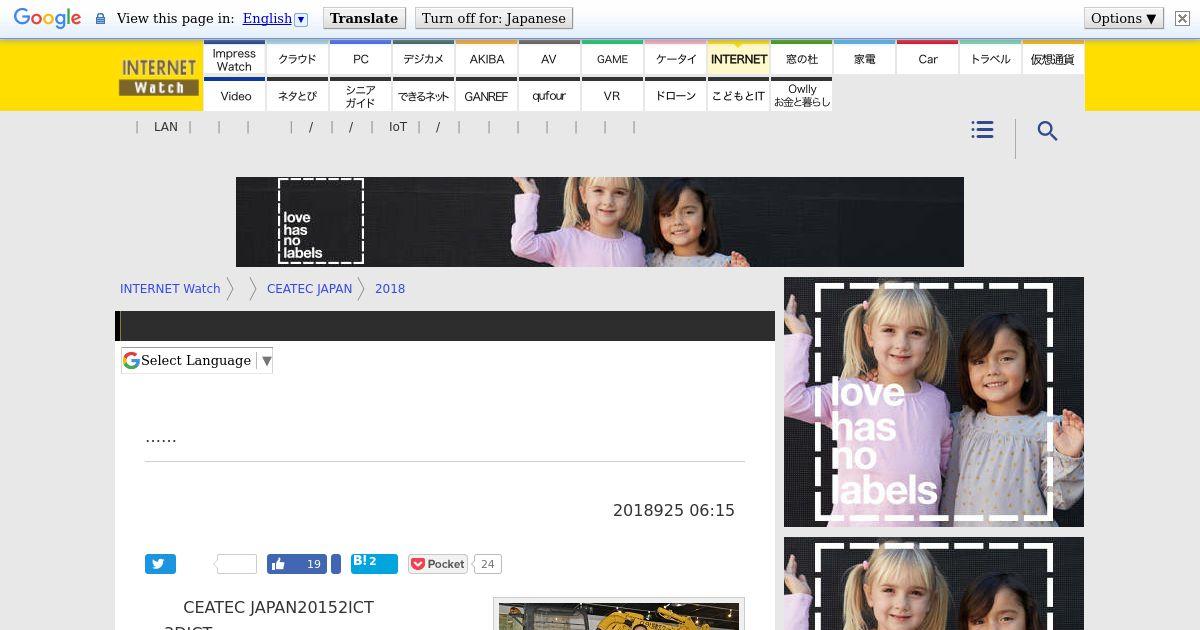
Task: Open the クラウド tab
Action: coord(297,59)
